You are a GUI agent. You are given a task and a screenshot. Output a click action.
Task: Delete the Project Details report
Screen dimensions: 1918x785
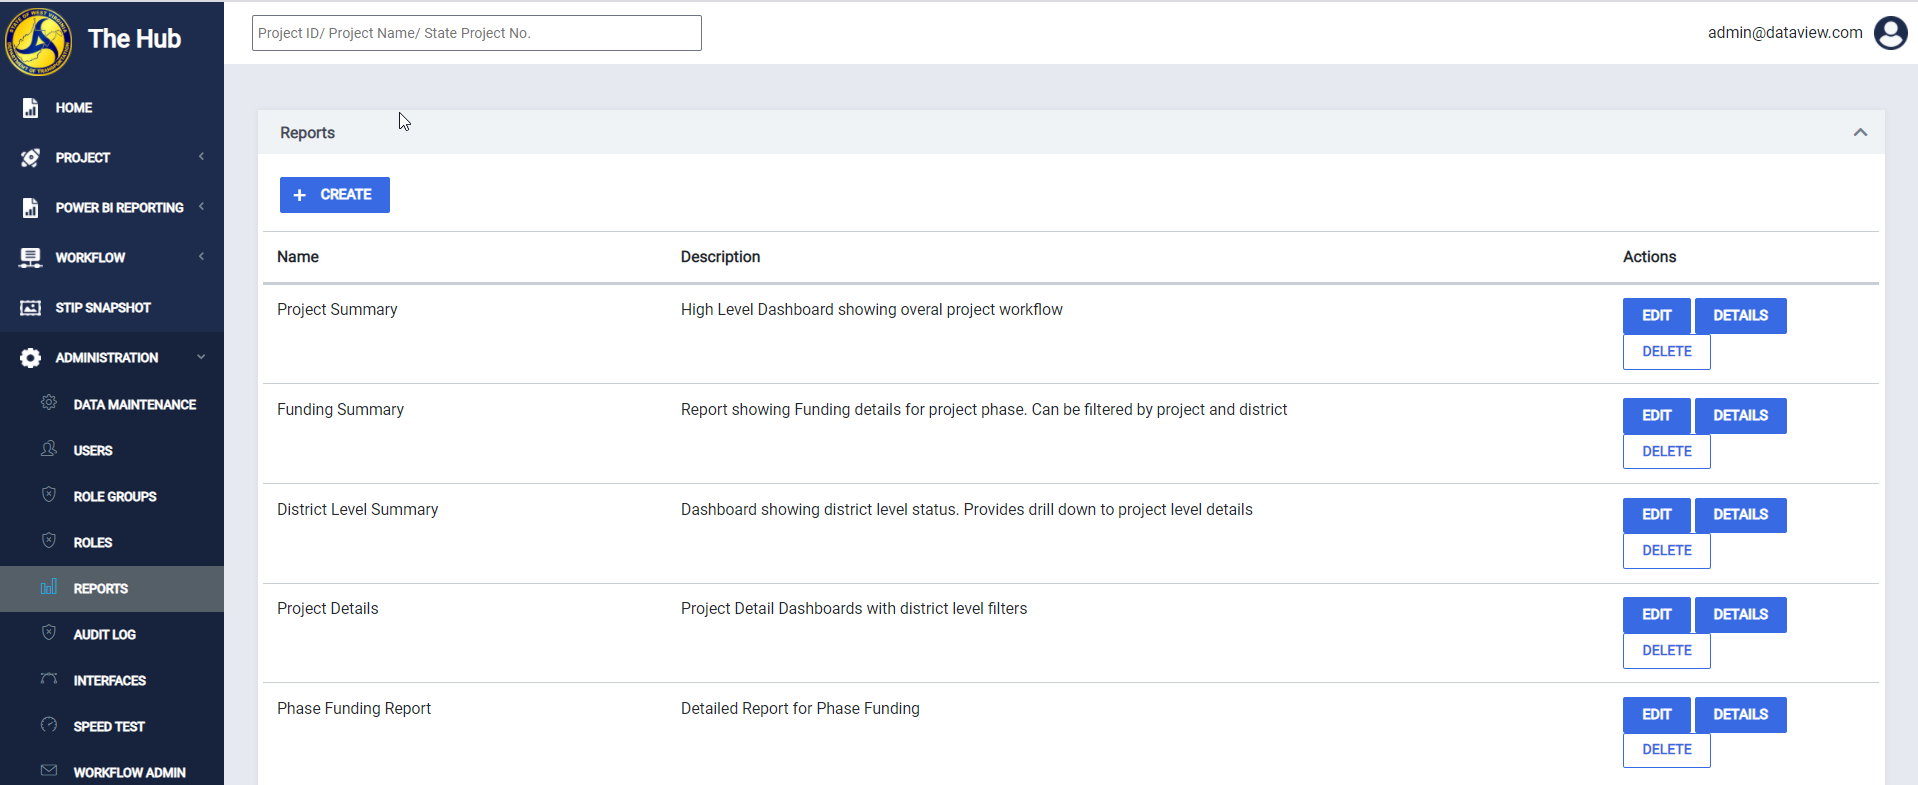1666,651
